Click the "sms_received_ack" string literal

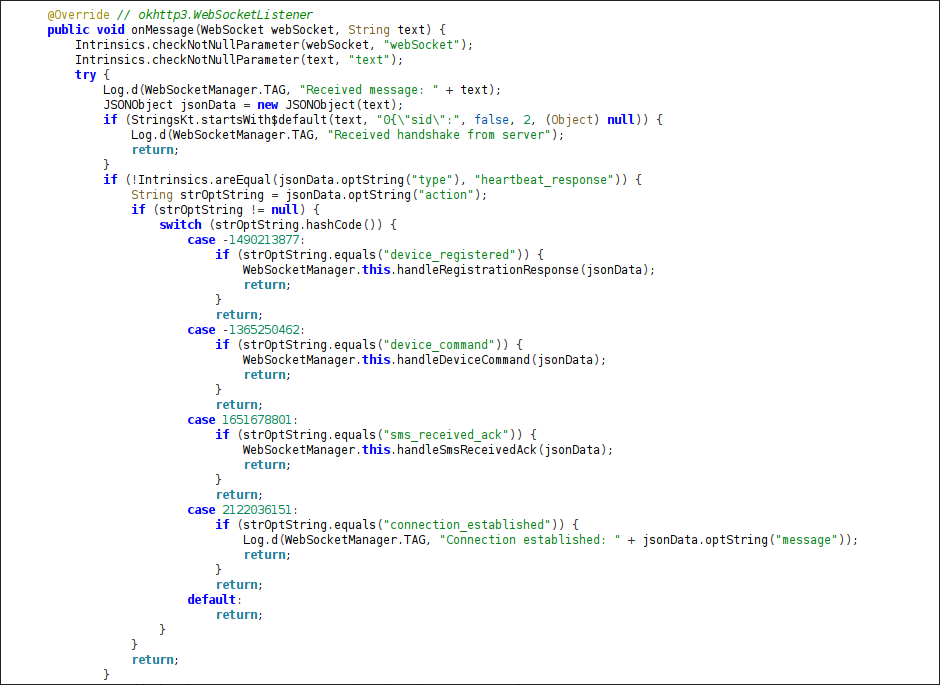pos(444,435)
